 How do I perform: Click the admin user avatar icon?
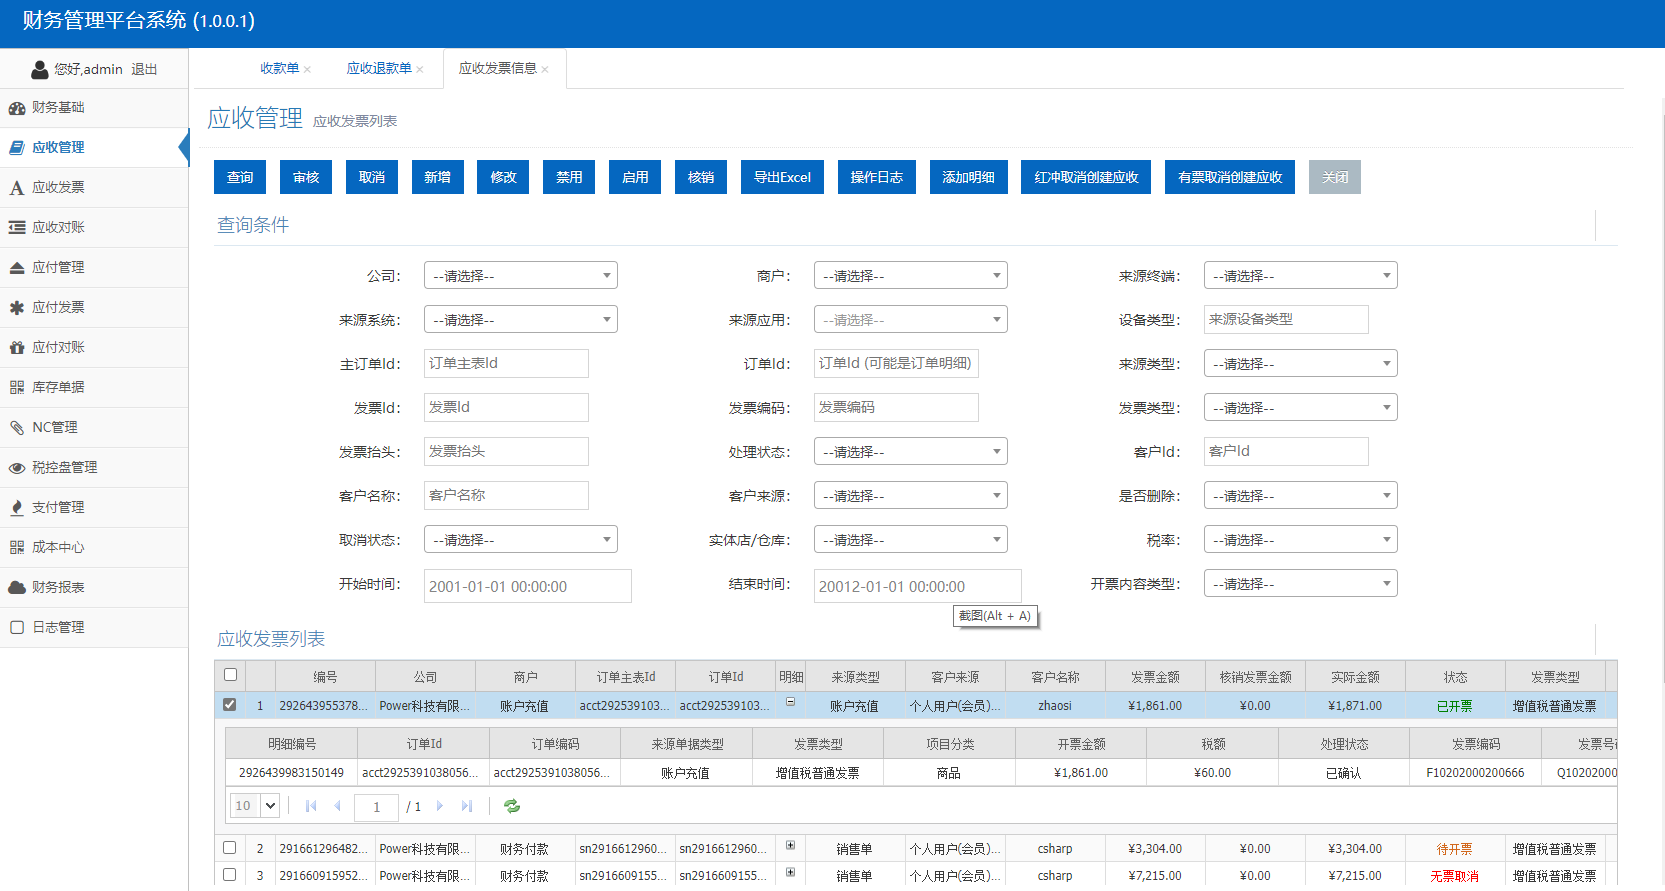coord(40,69)
